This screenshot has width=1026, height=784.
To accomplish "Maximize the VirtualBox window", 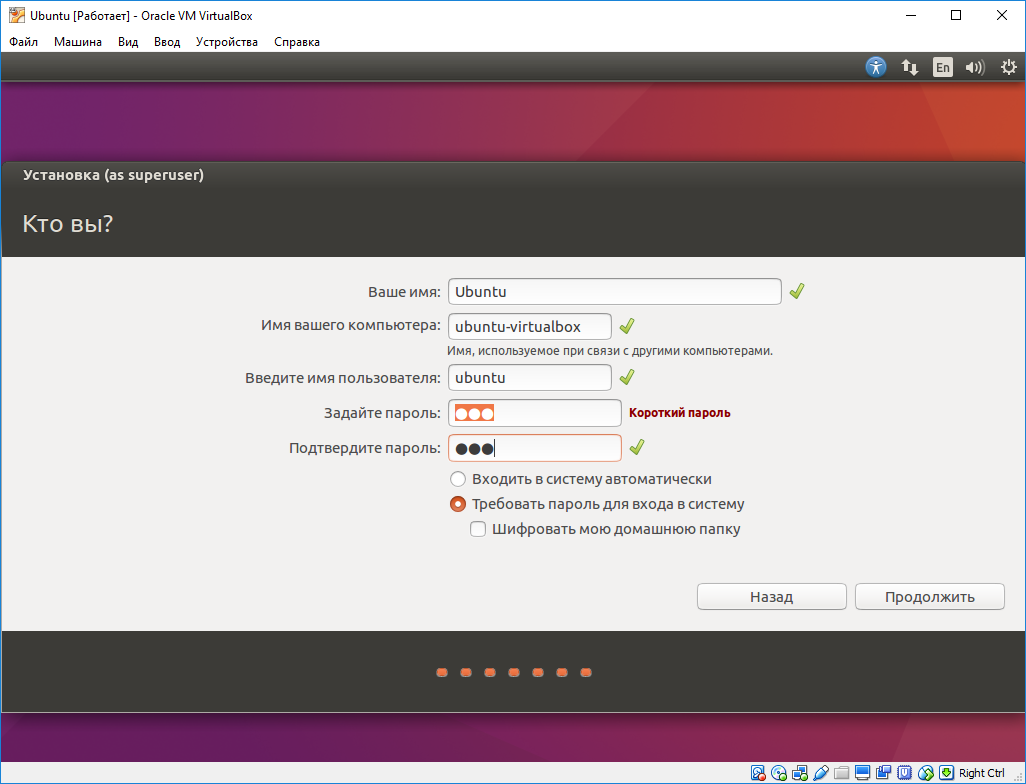I will pos(956,16).
